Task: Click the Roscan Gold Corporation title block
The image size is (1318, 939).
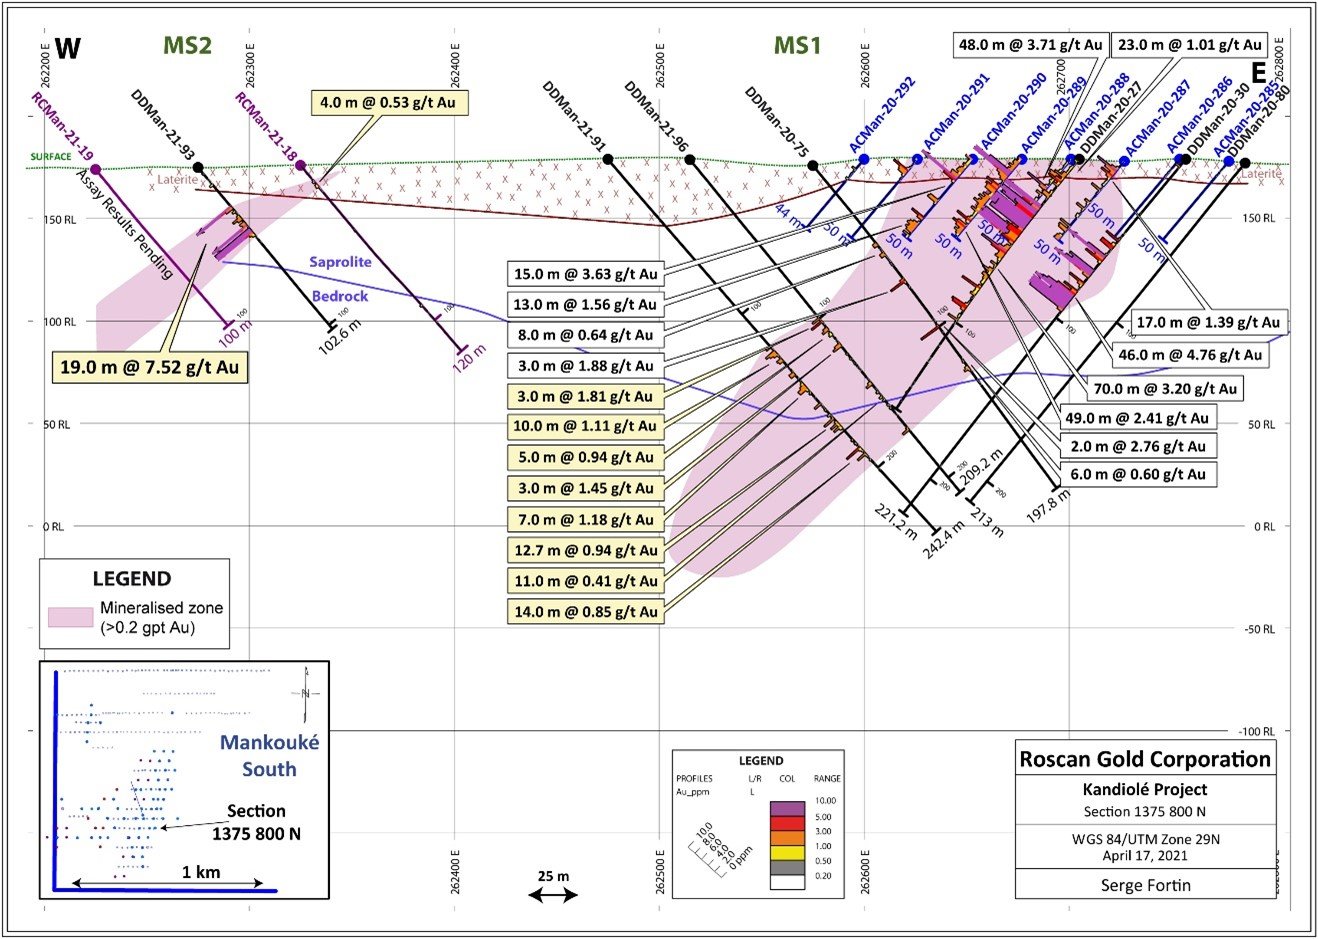Action: (x=1145, y=760)
